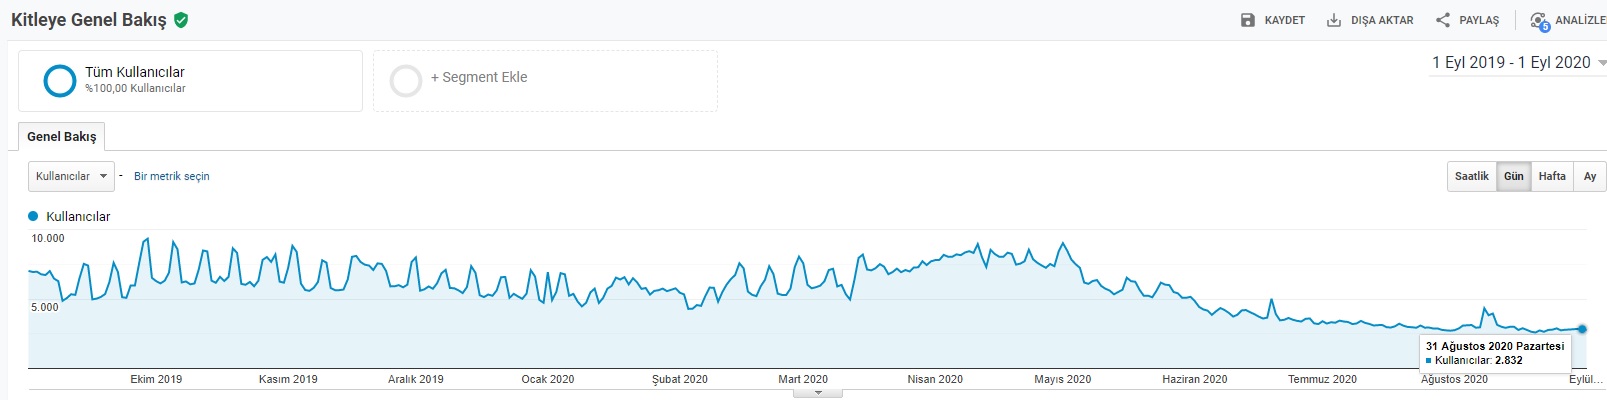Click the Ocak 2020 axis label
This screenshot has height=400, width=1607.
pyautogui.click(x=548, y=379)
